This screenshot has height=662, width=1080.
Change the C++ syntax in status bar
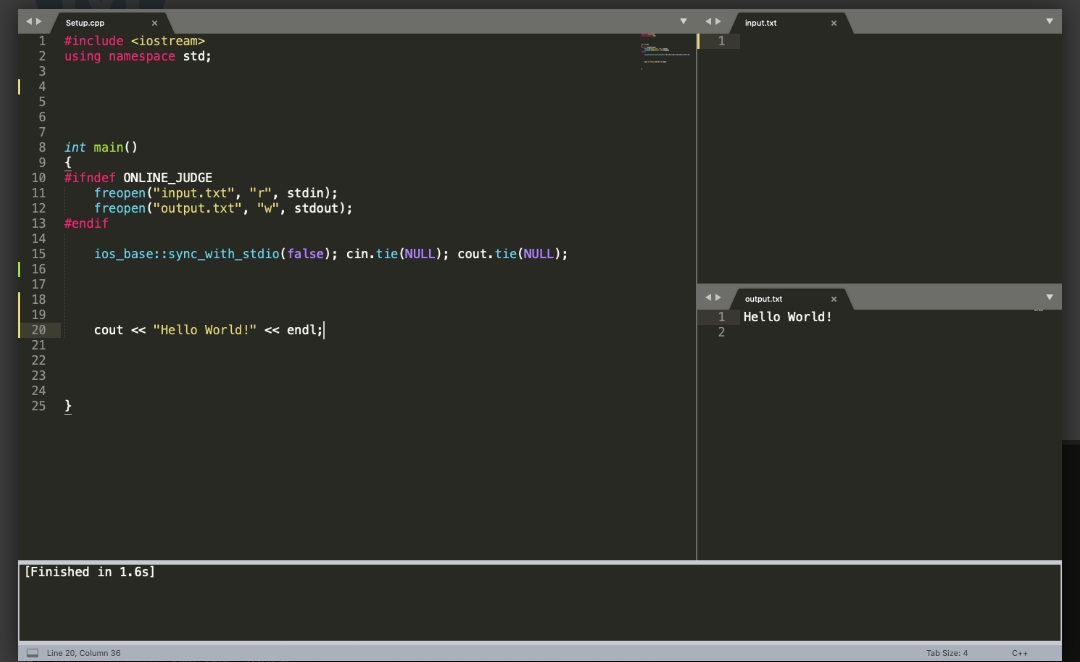click(1019, 653)
